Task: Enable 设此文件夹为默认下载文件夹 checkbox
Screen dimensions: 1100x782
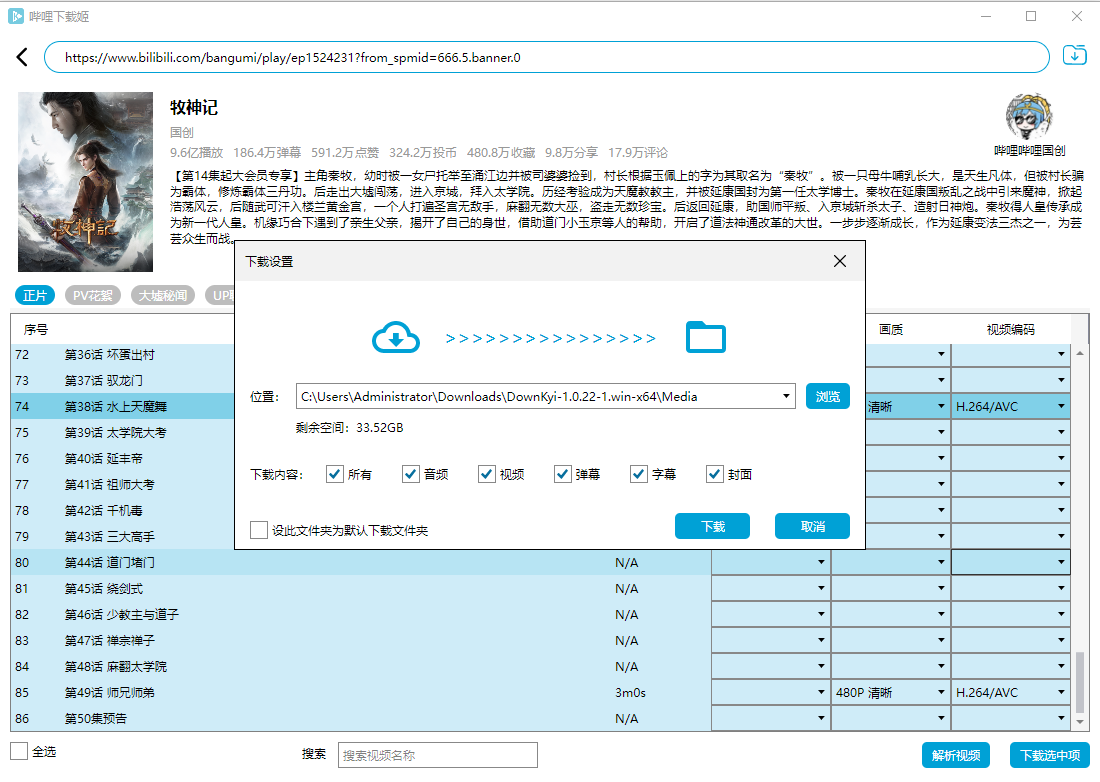Action: [x=259, y=530]
